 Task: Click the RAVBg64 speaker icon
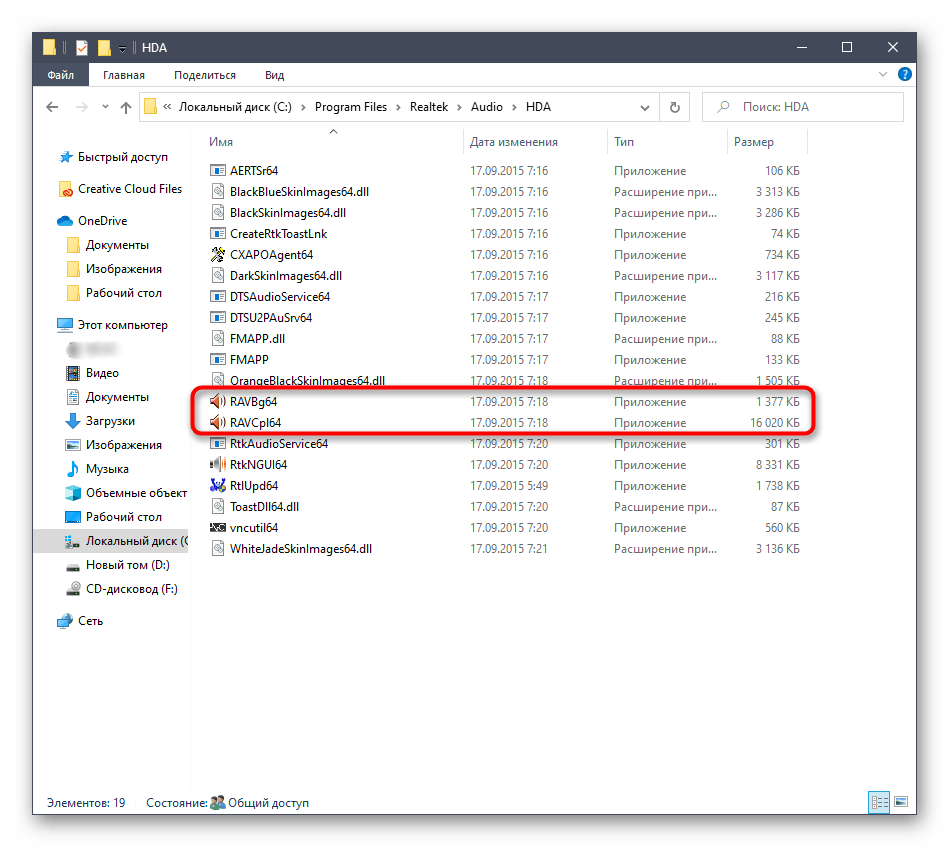(219, 402)
